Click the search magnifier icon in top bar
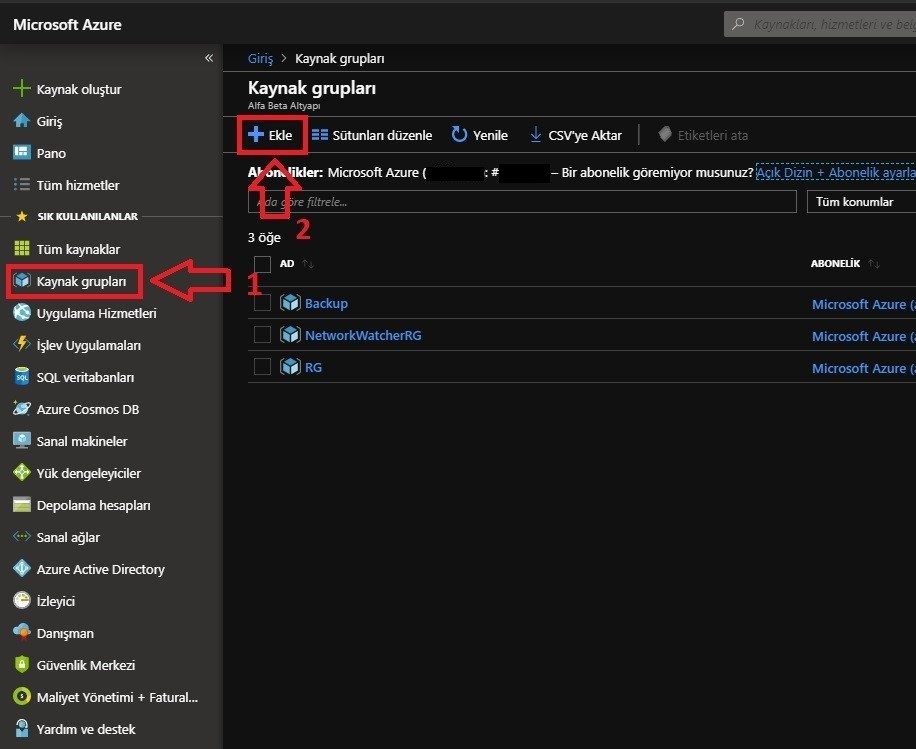The height and width of the screenshot is (749, 916). click(738, 24)
